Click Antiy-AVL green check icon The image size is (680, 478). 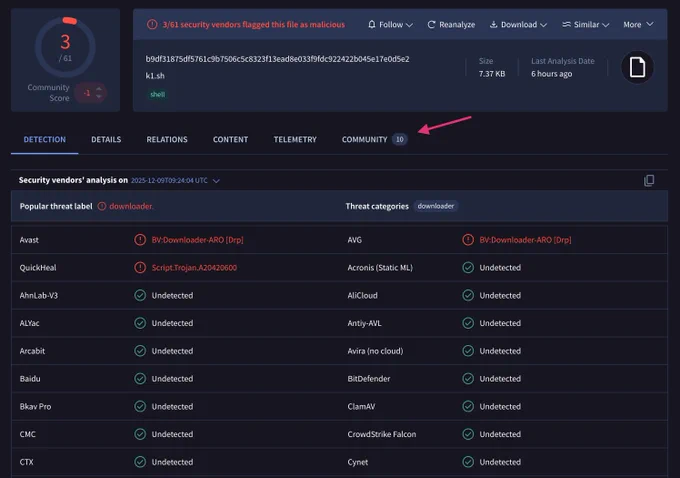click(x=468, y=323)
